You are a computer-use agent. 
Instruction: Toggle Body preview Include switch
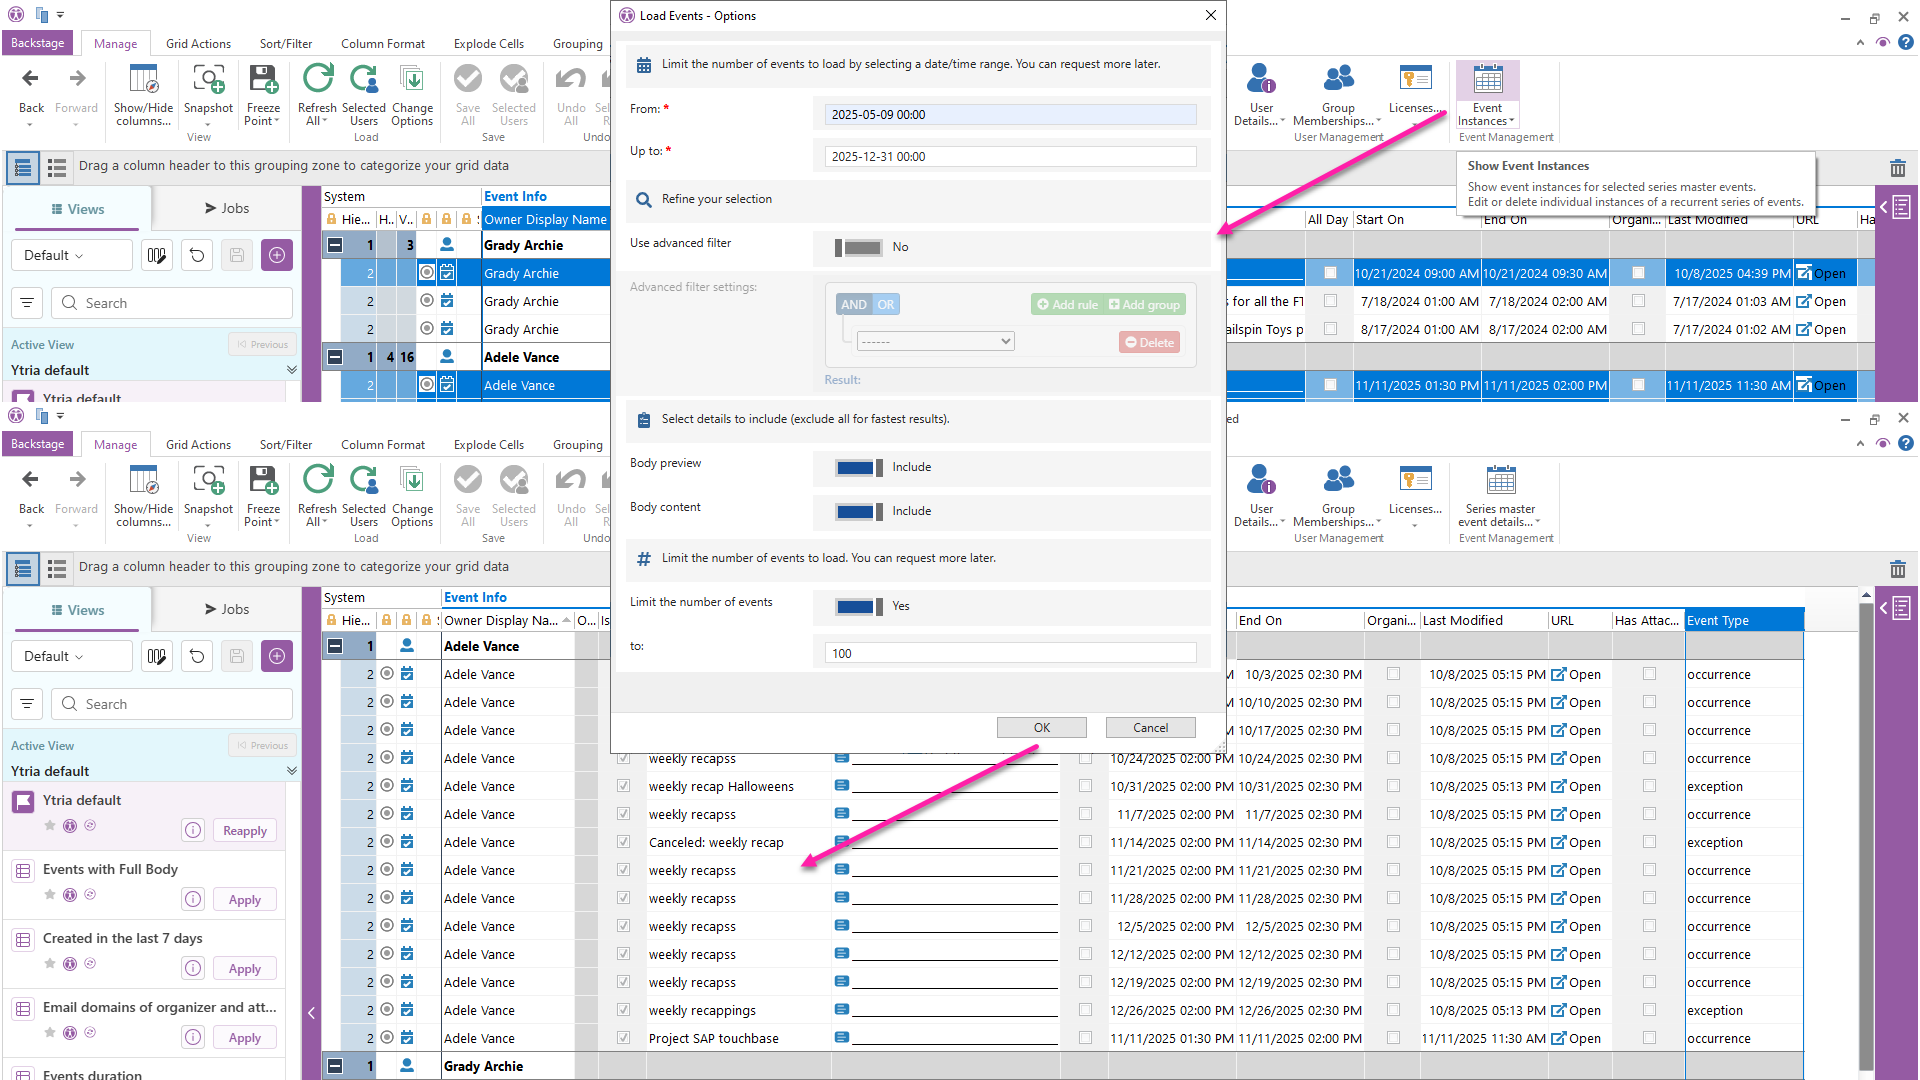(858, 467)
